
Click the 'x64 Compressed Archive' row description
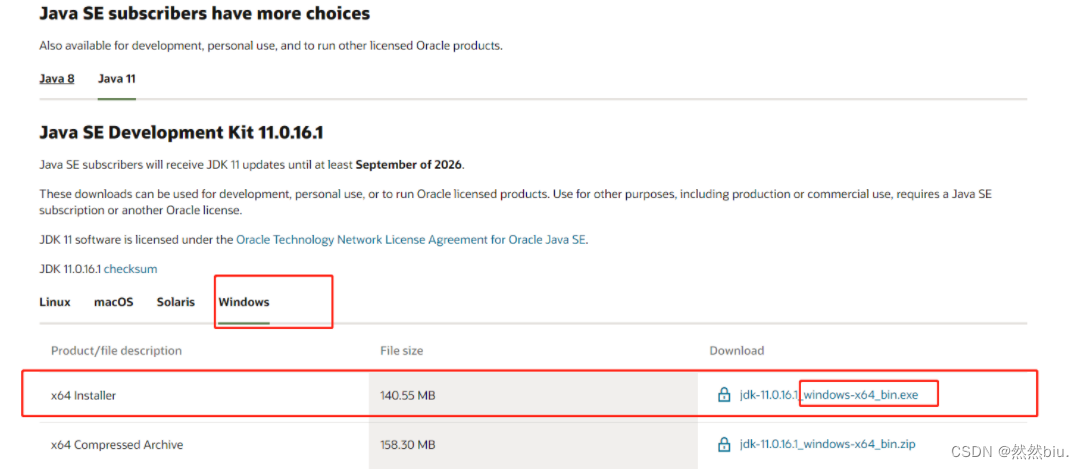(x=117, y=445)
